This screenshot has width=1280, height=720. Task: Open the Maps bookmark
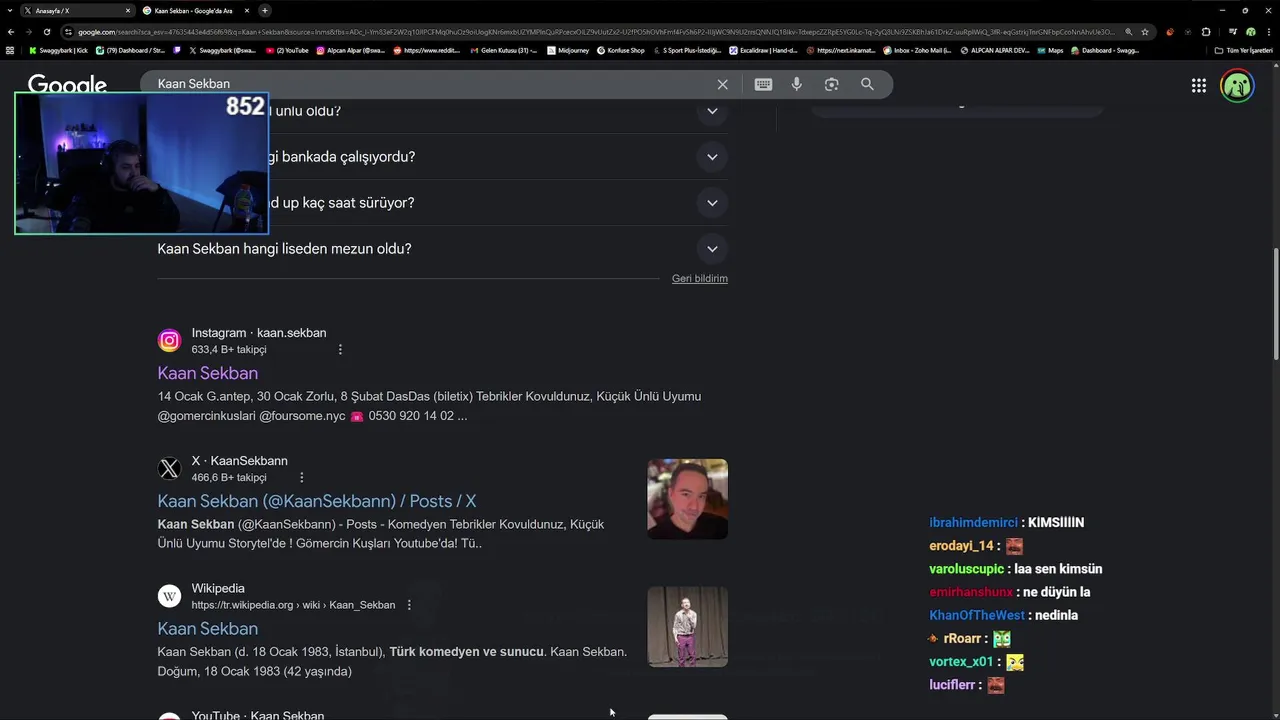[x=1050, y=50]
